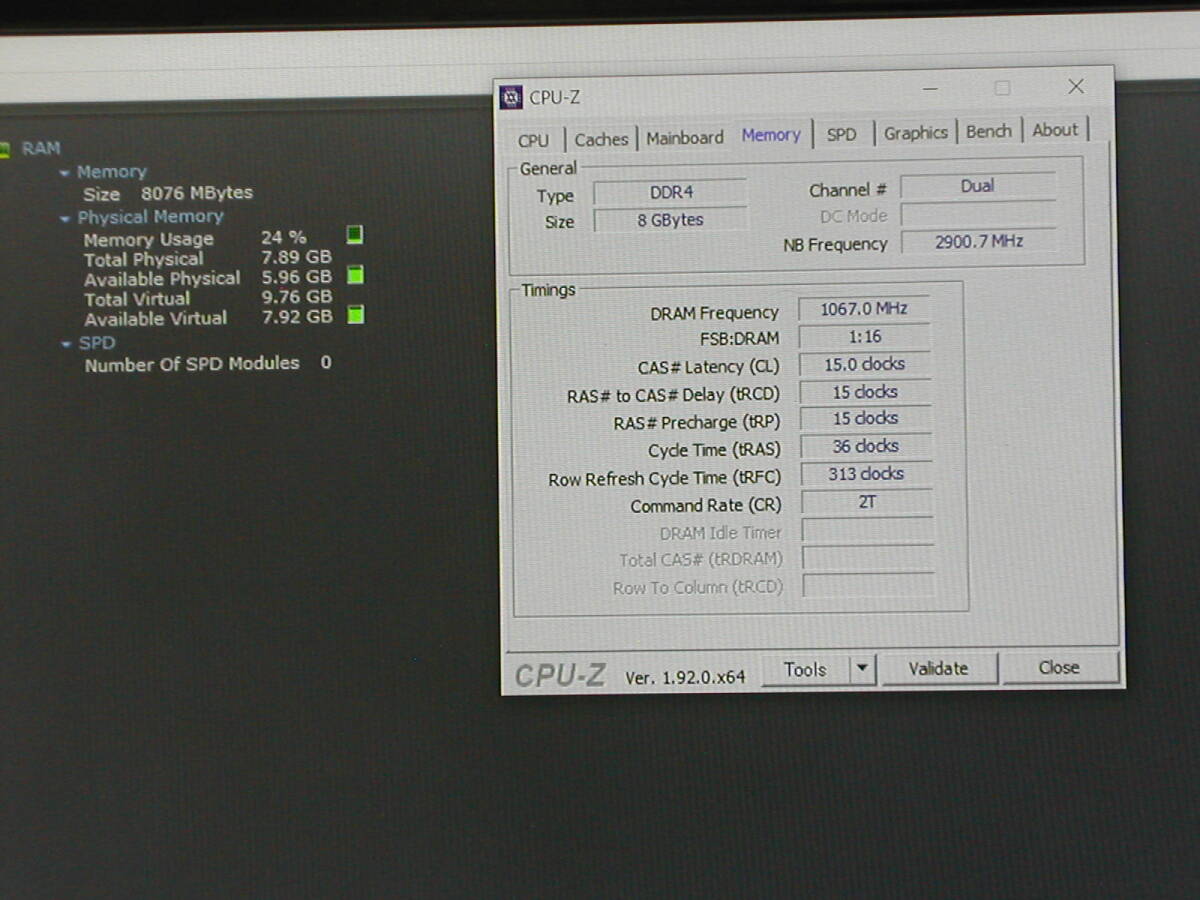Click the Tools button
1200x900 pixels.
tap(805, 670)
